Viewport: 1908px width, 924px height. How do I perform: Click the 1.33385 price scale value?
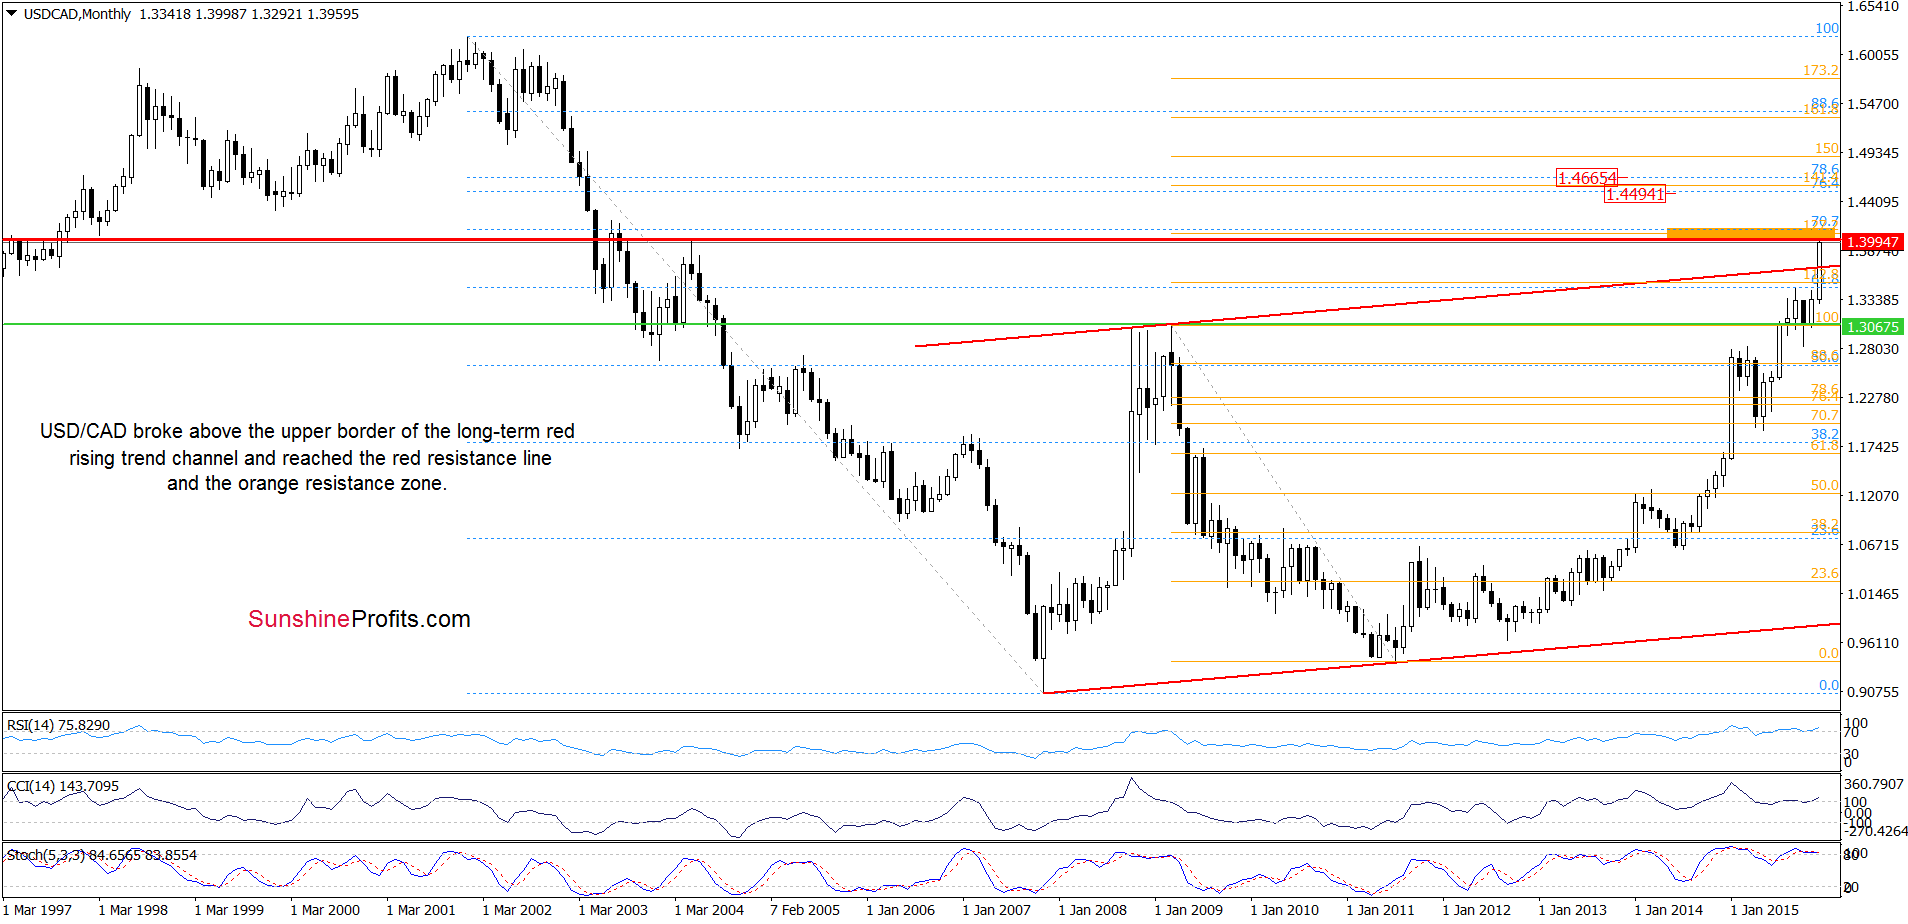point(1872,300)
